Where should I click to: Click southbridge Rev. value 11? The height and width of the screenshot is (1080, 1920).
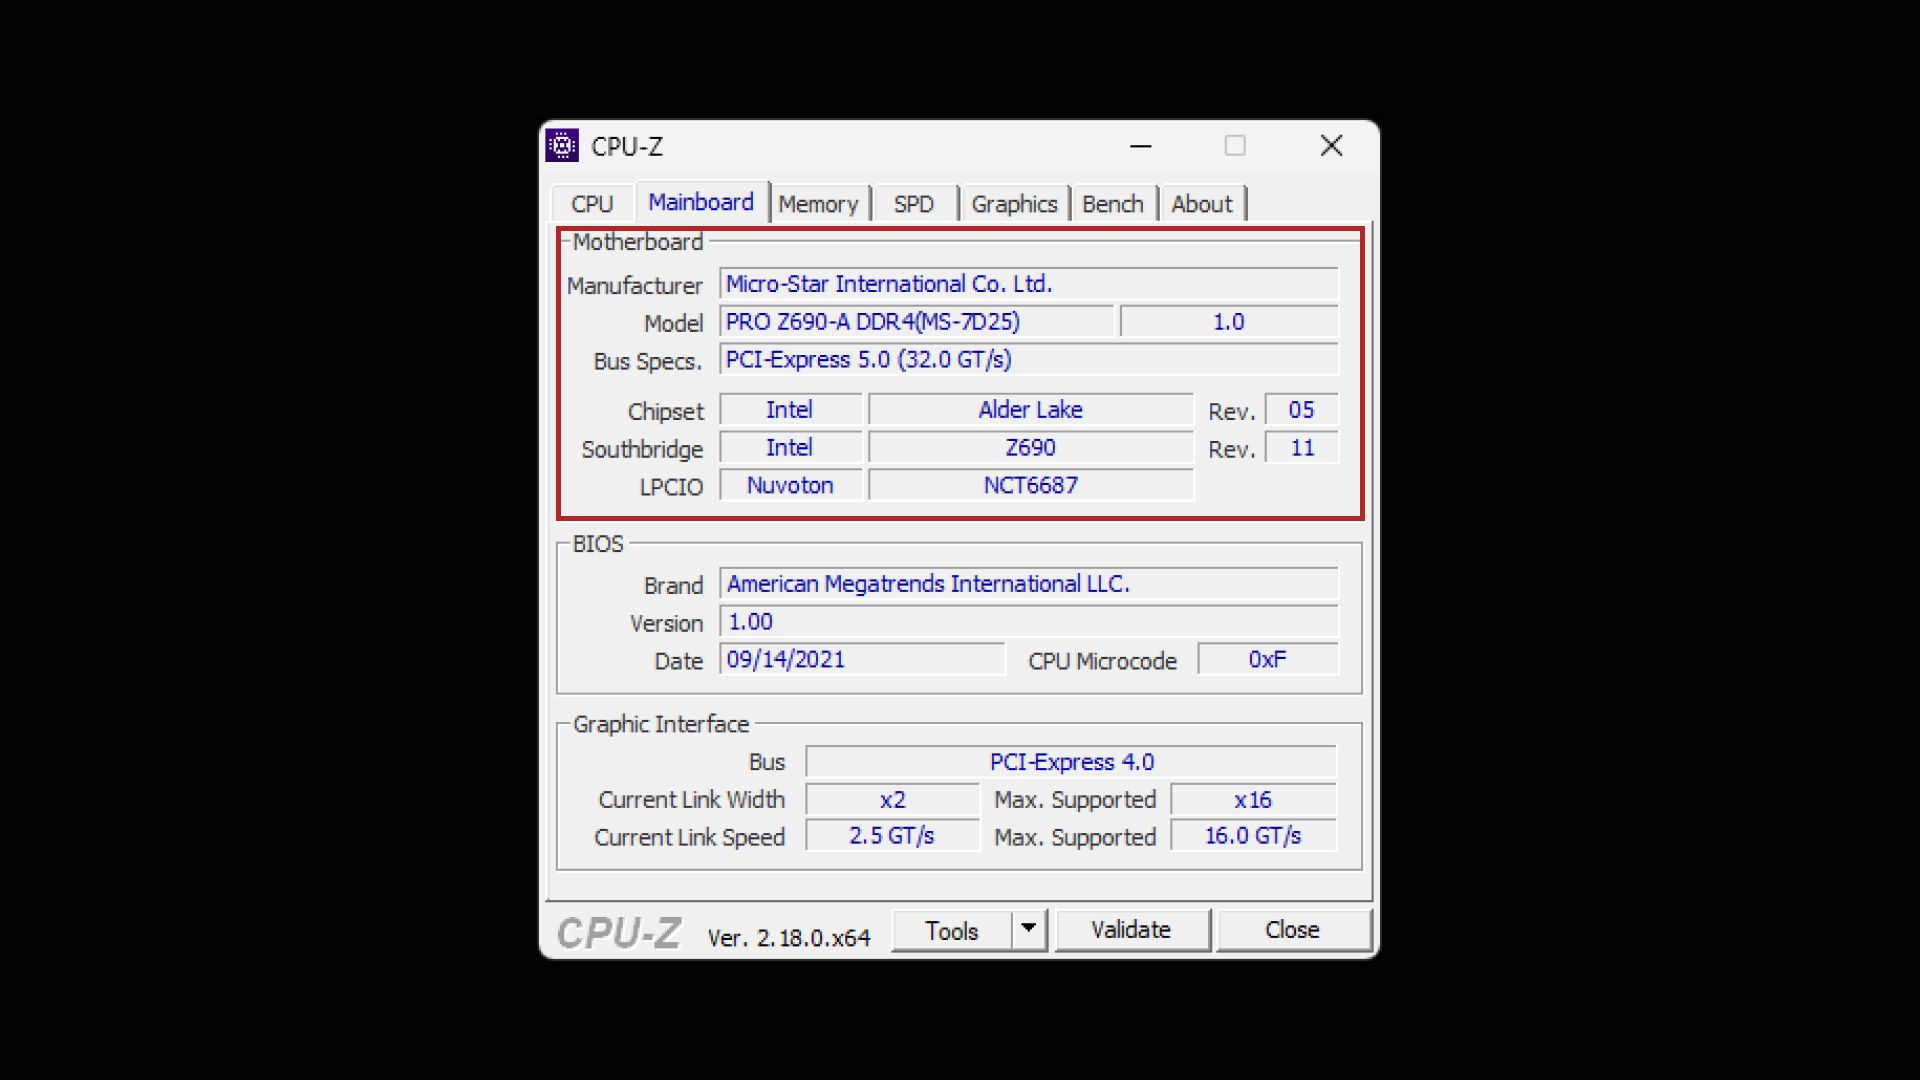[1301, 448]
